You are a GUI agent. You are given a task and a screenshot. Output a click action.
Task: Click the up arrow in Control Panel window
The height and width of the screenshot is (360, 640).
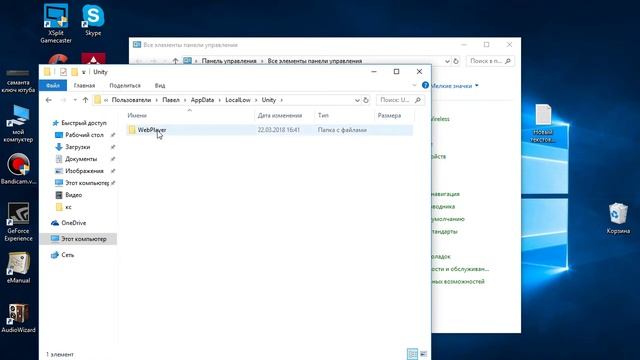(175, 61)
